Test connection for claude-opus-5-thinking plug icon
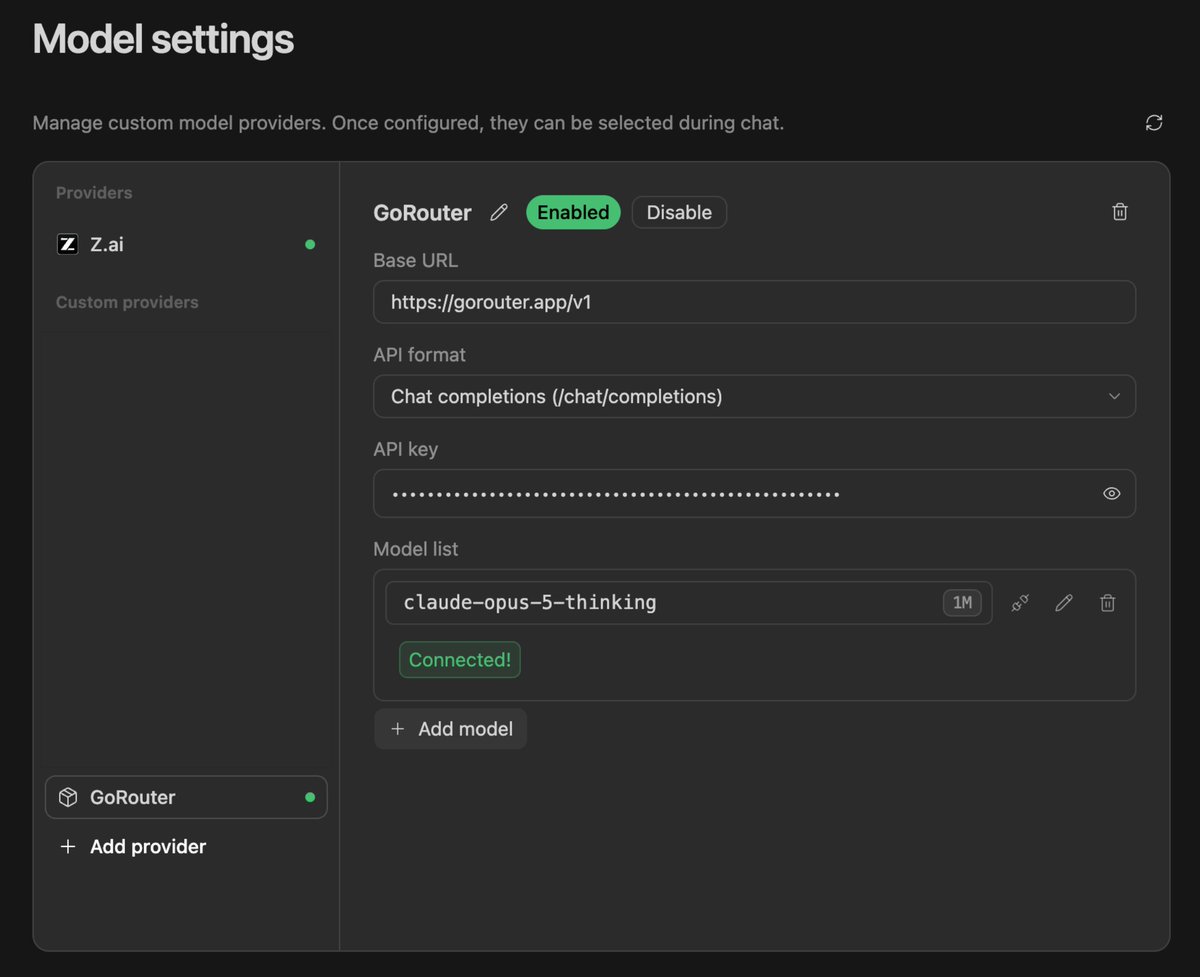 pyautogui.click(x=1020, y=603)
